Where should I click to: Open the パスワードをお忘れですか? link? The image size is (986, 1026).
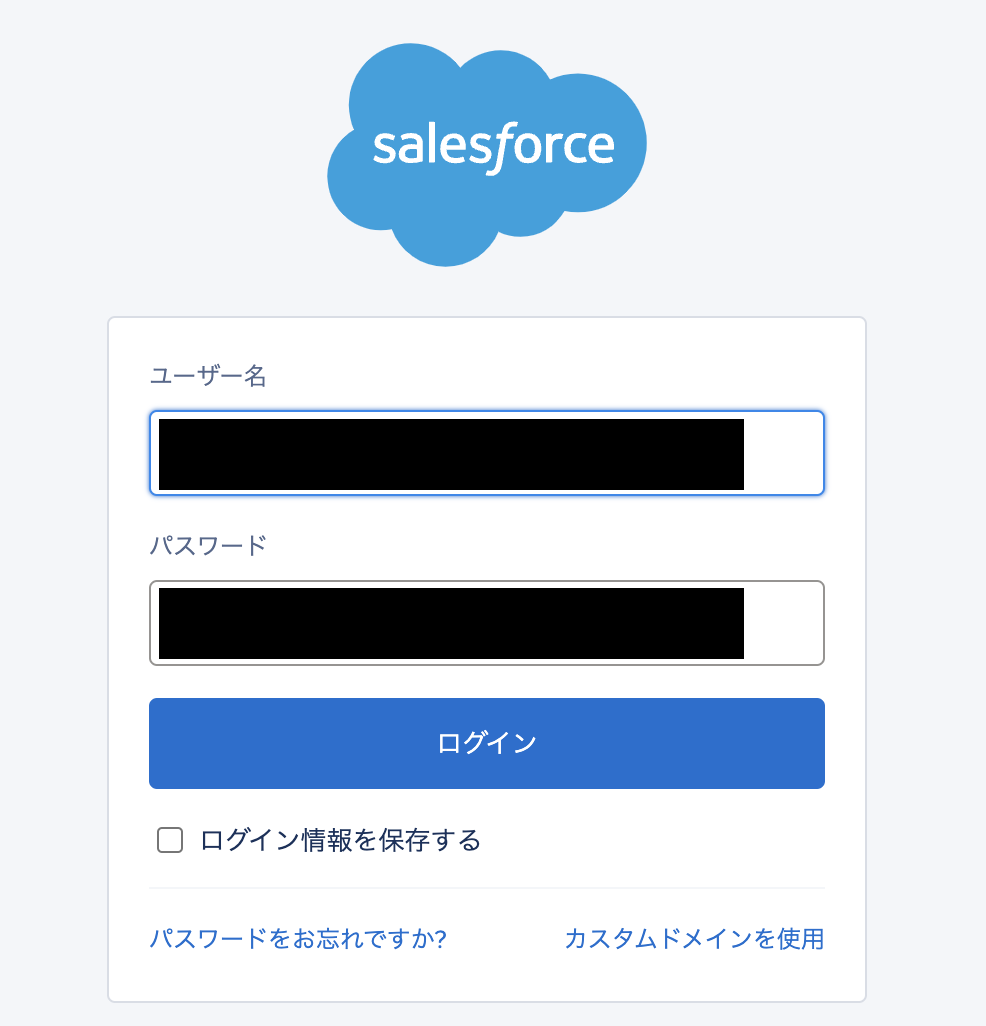click(x=297, y=939)
